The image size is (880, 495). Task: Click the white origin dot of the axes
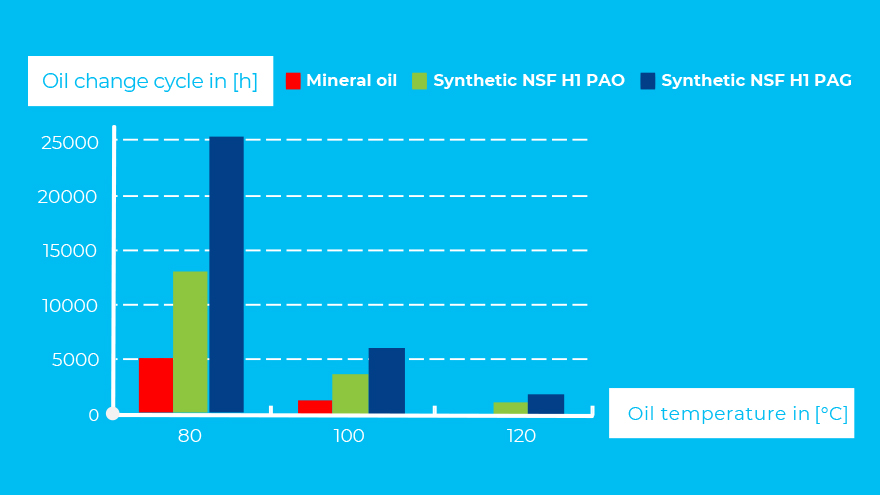pyautogui.click(x=113, y=414)
